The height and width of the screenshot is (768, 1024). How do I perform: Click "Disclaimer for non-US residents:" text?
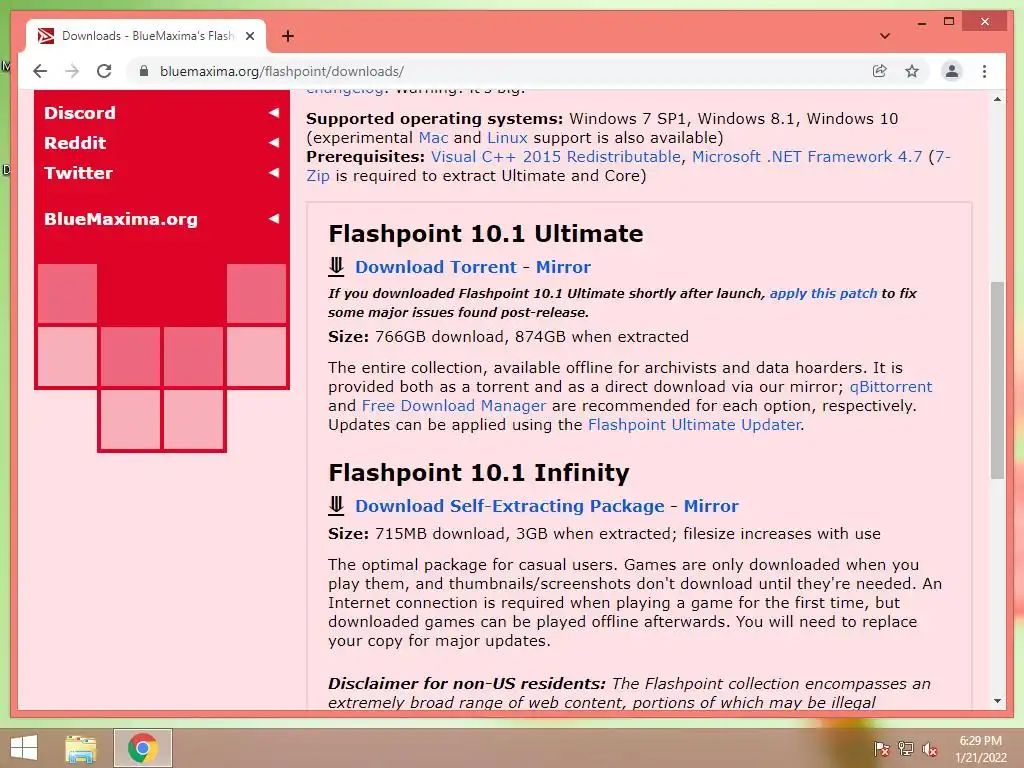tap(467, 684)
